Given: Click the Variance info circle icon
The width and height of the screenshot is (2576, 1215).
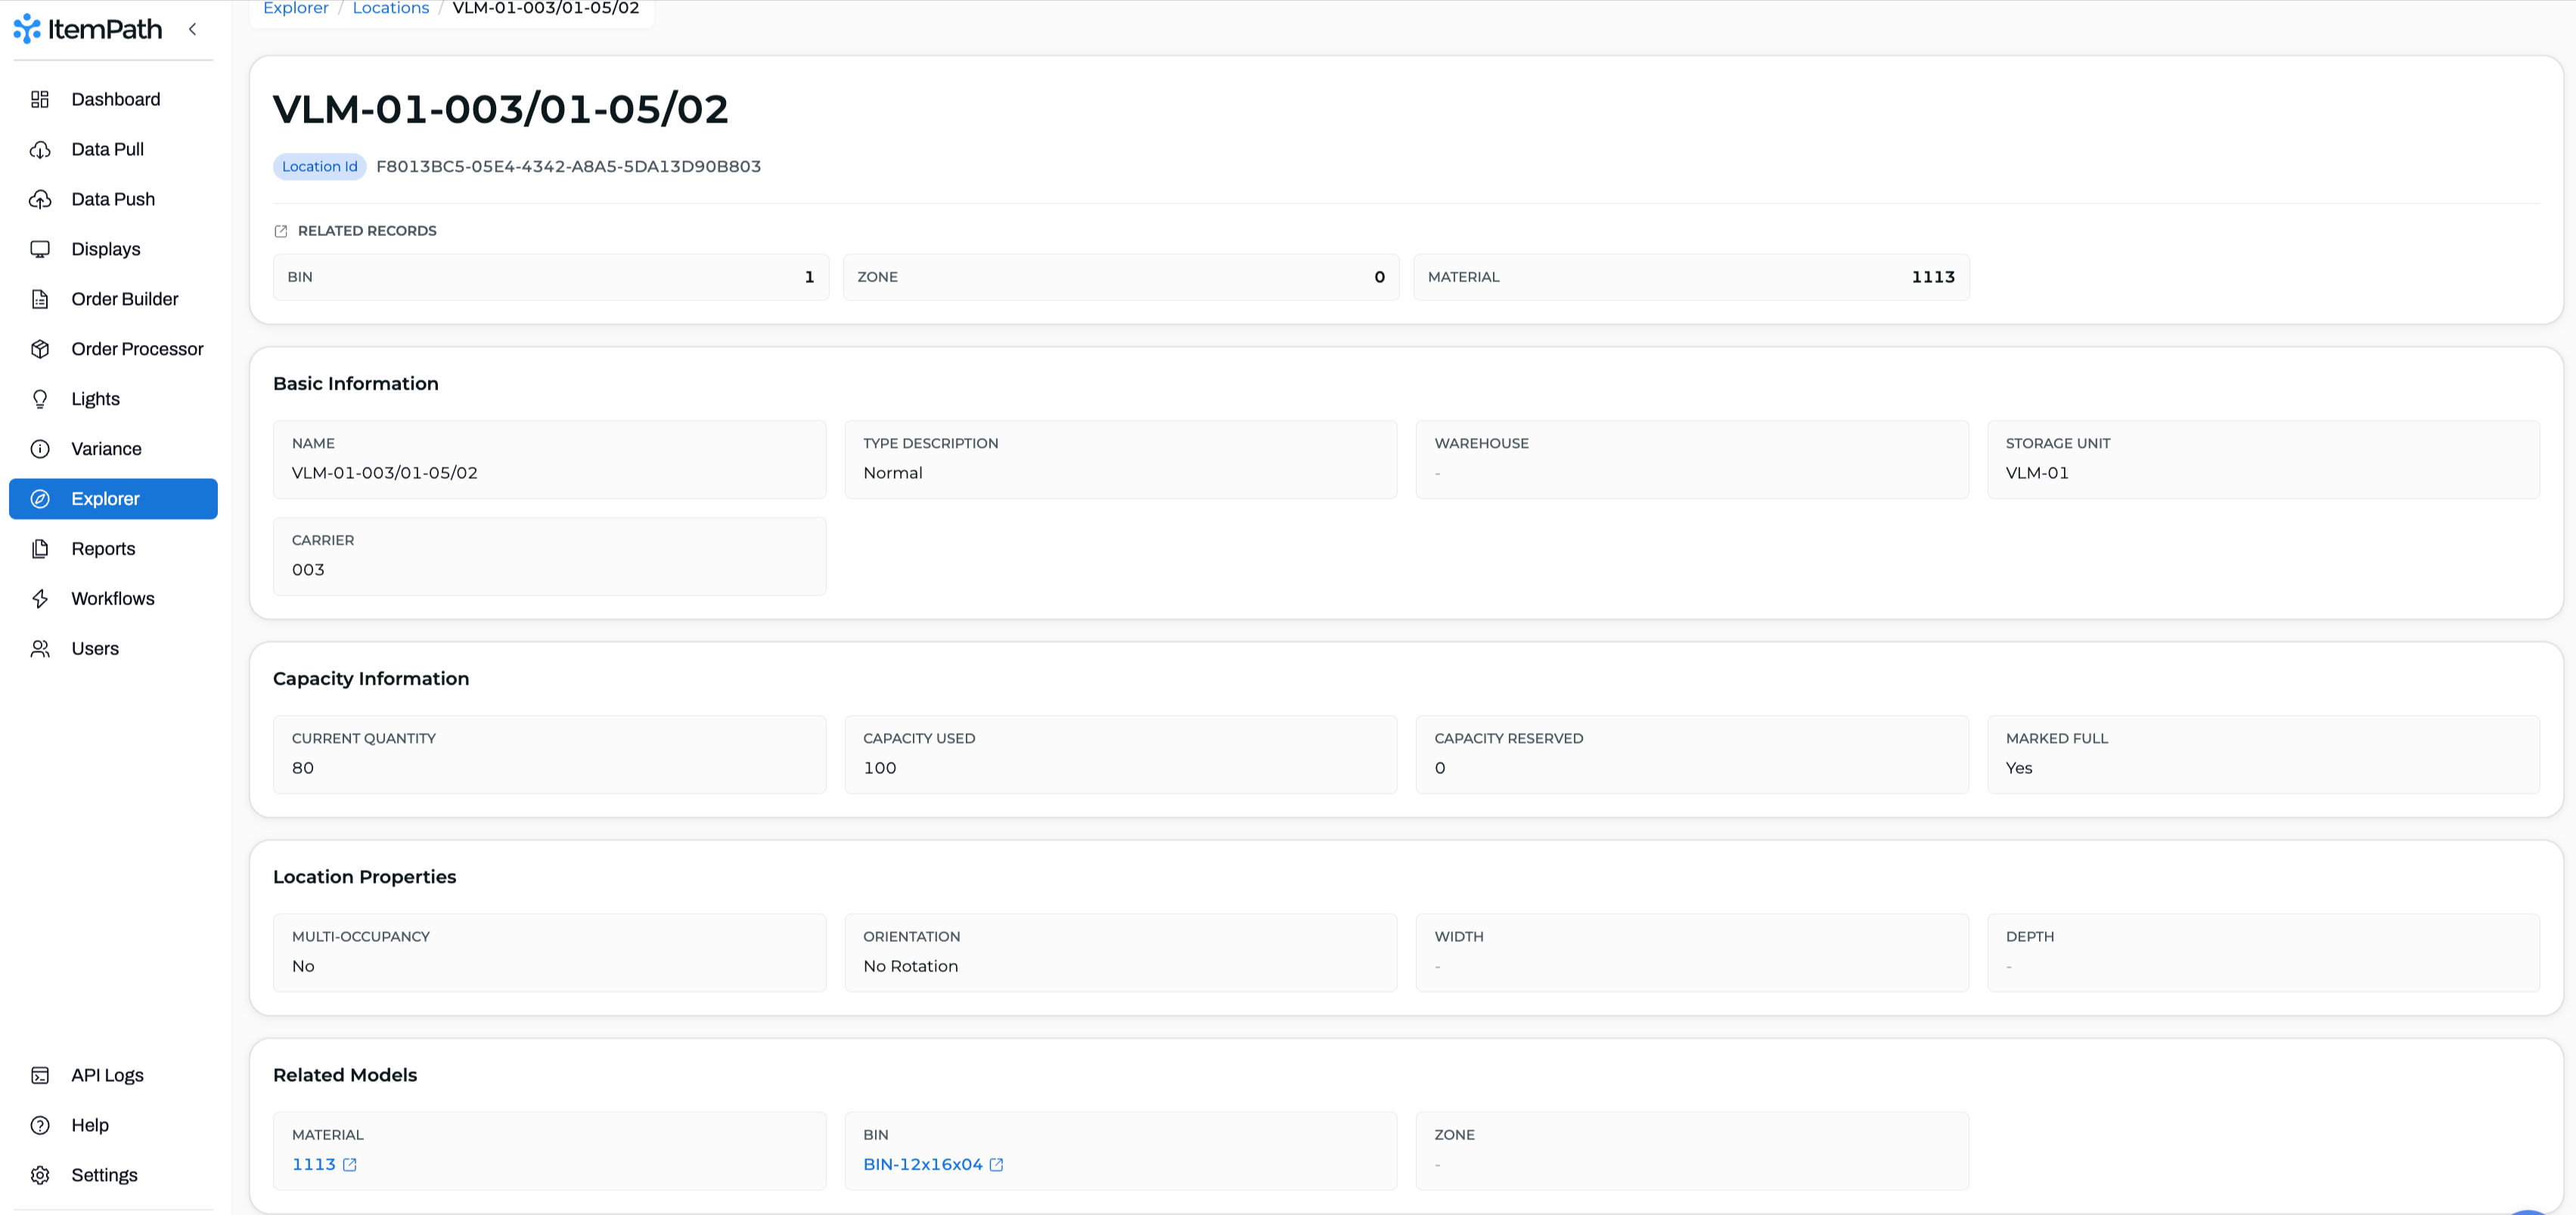Looking at the screenshot, I should tap(40, 449).
